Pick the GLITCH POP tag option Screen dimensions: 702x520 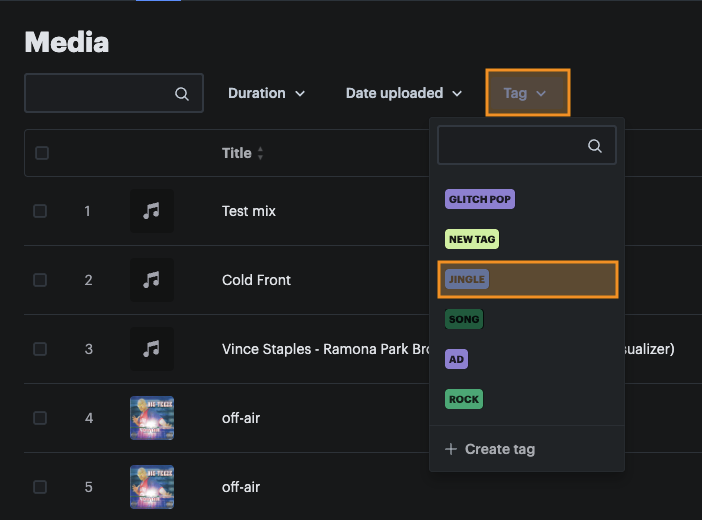tap(480, 199)
